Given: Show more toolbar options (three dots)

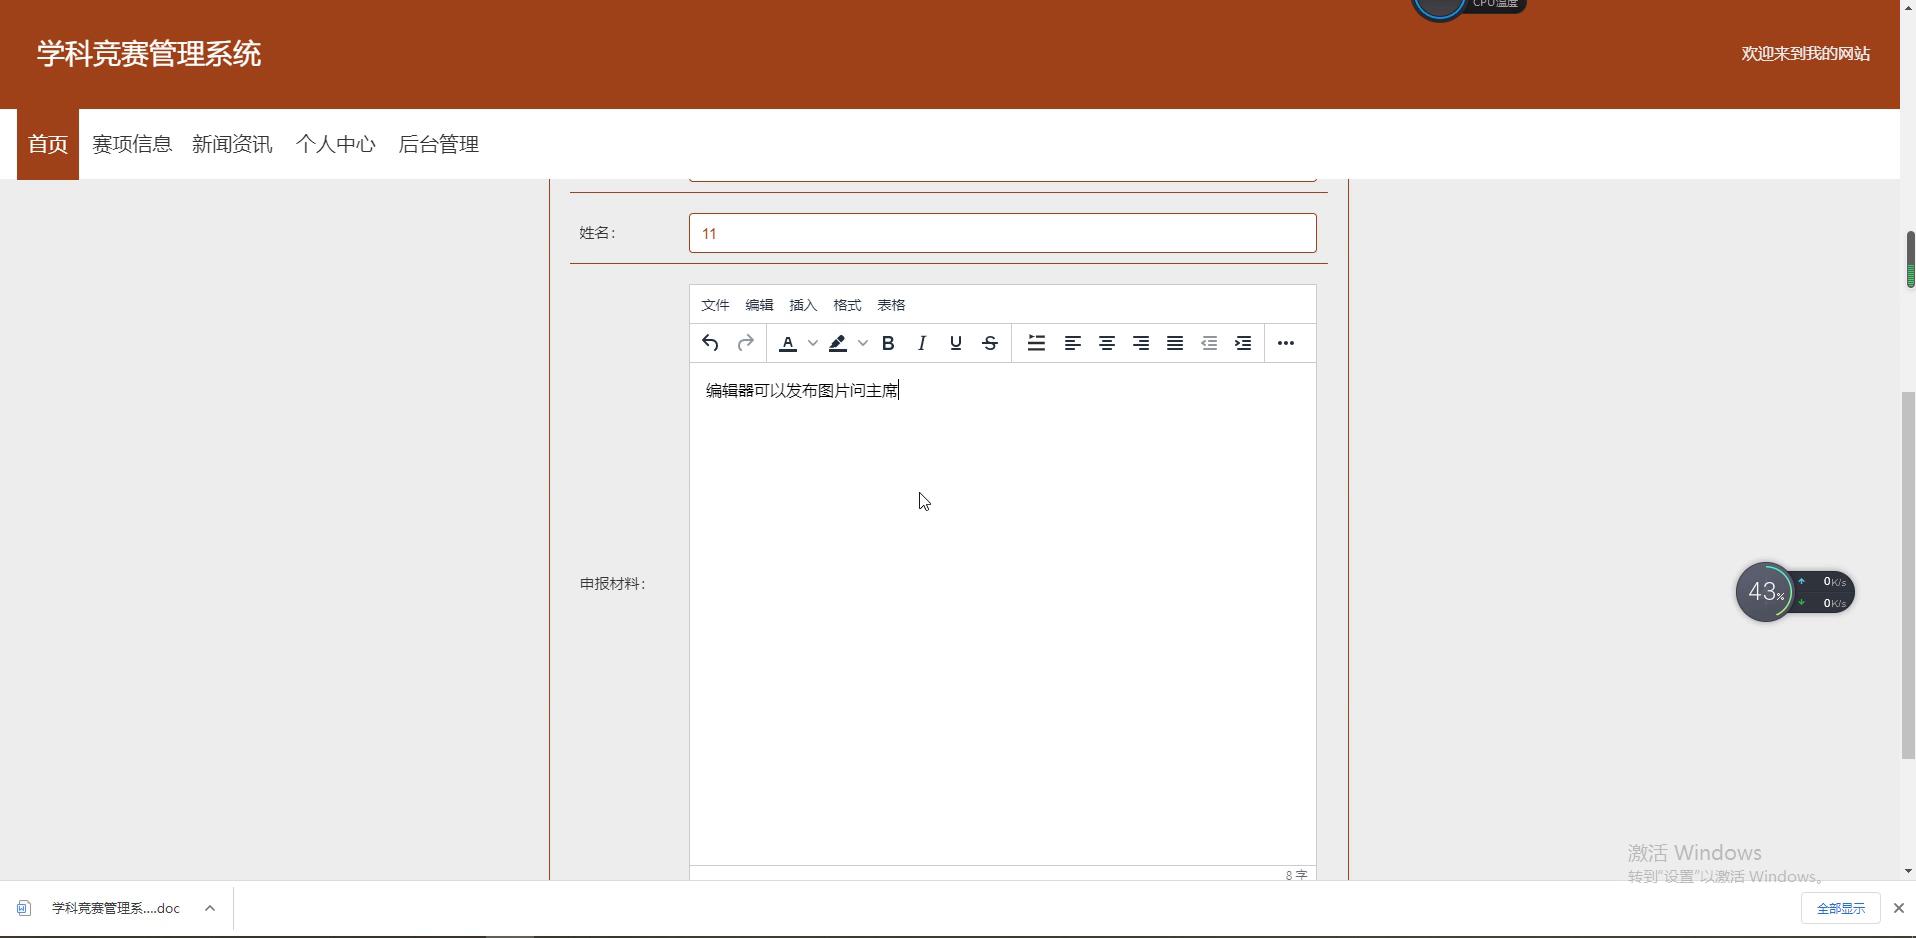Looking at the screenshot, I should coord(1285,343).
